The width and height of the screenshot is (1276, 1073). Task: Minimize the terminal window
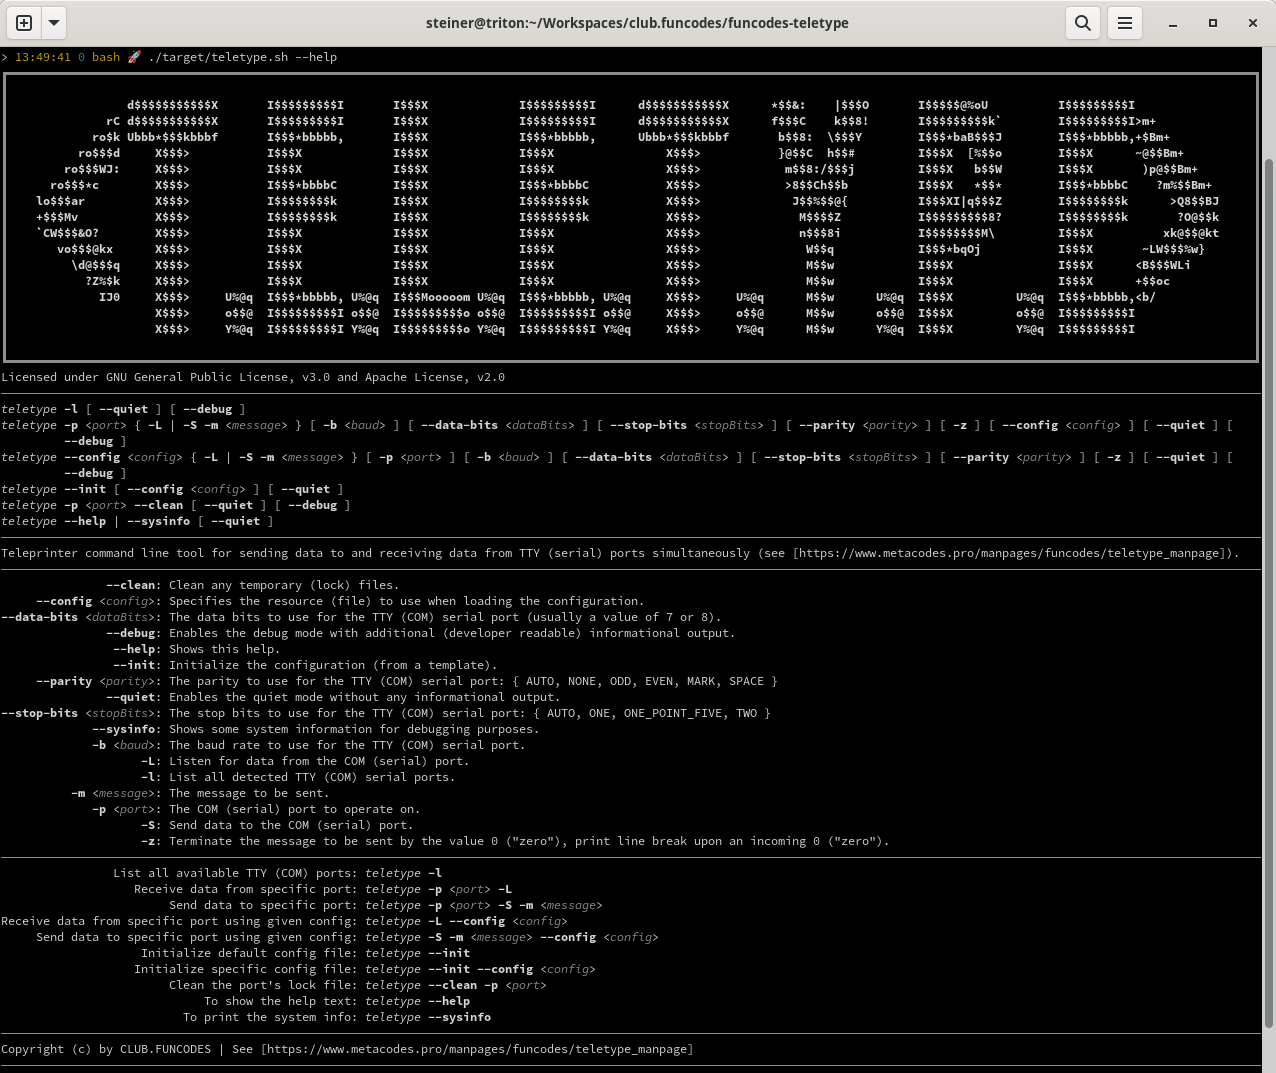[1173, 22]
